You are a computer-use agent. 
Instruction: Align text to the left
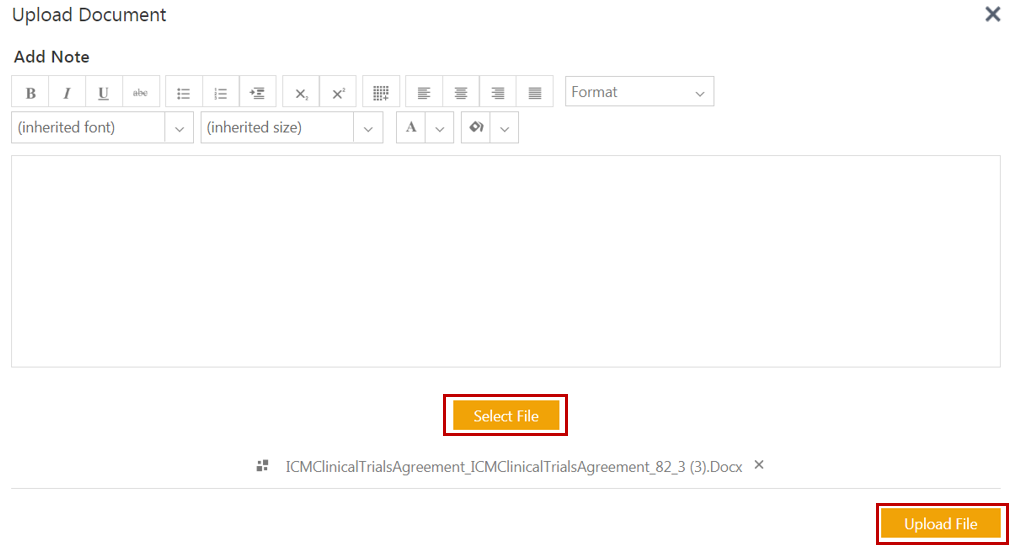pos(424,93)
